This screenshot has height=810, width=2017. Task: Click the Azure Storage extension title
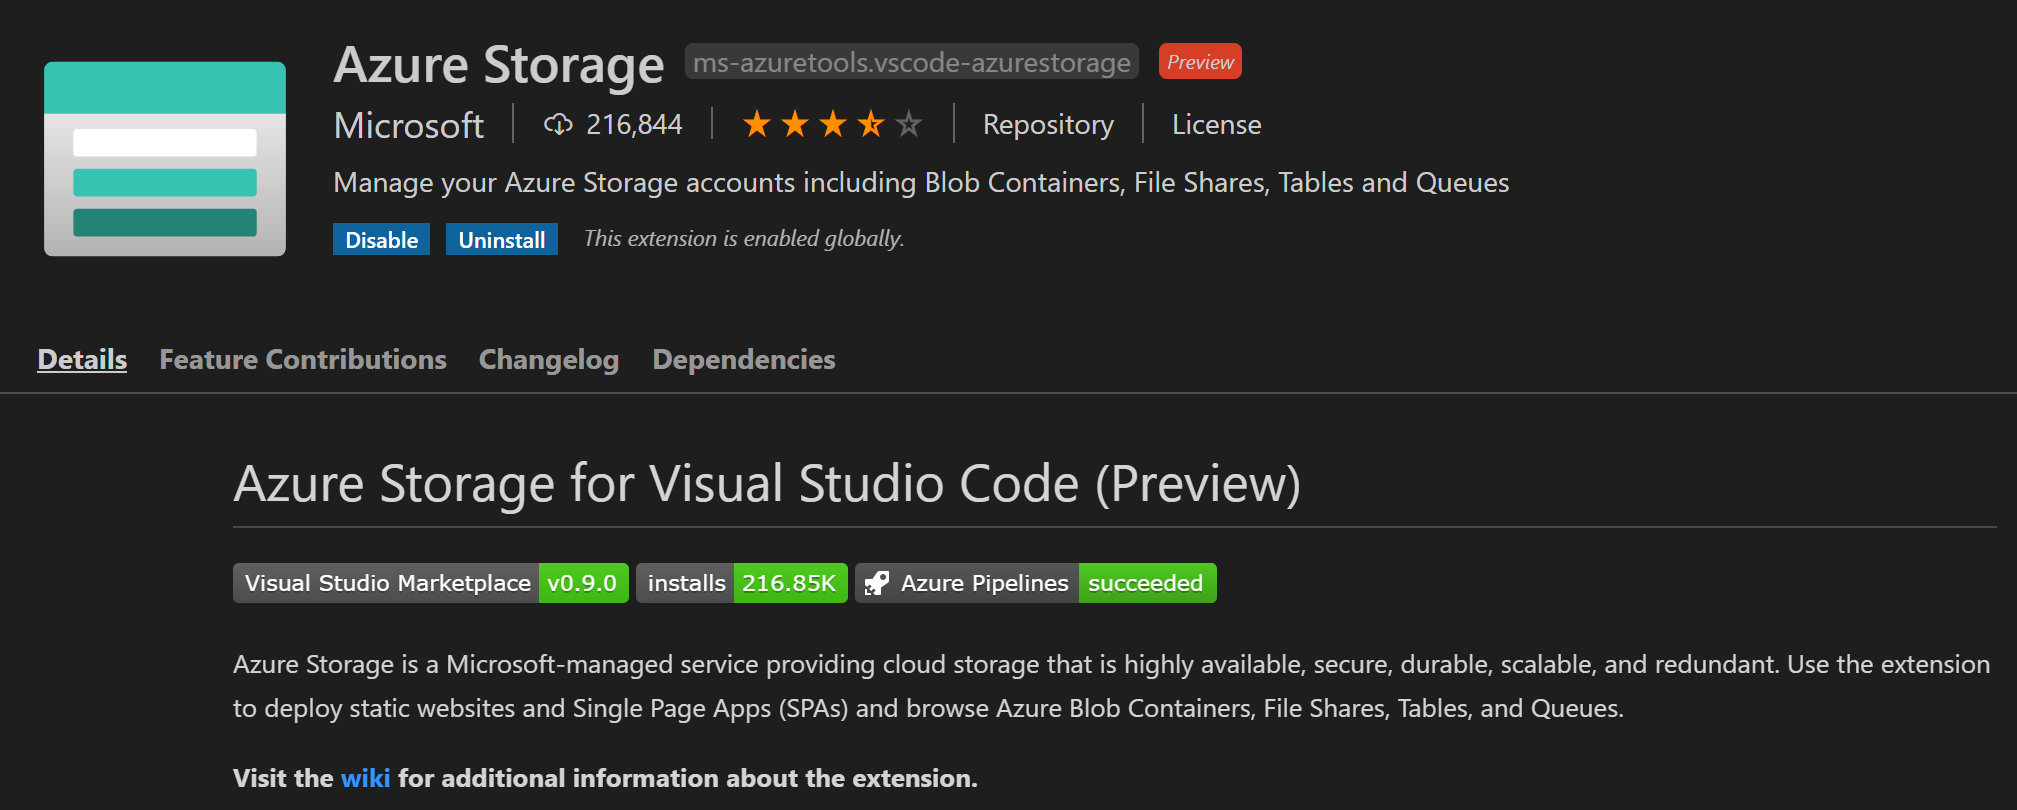click(x=498, y=65)
